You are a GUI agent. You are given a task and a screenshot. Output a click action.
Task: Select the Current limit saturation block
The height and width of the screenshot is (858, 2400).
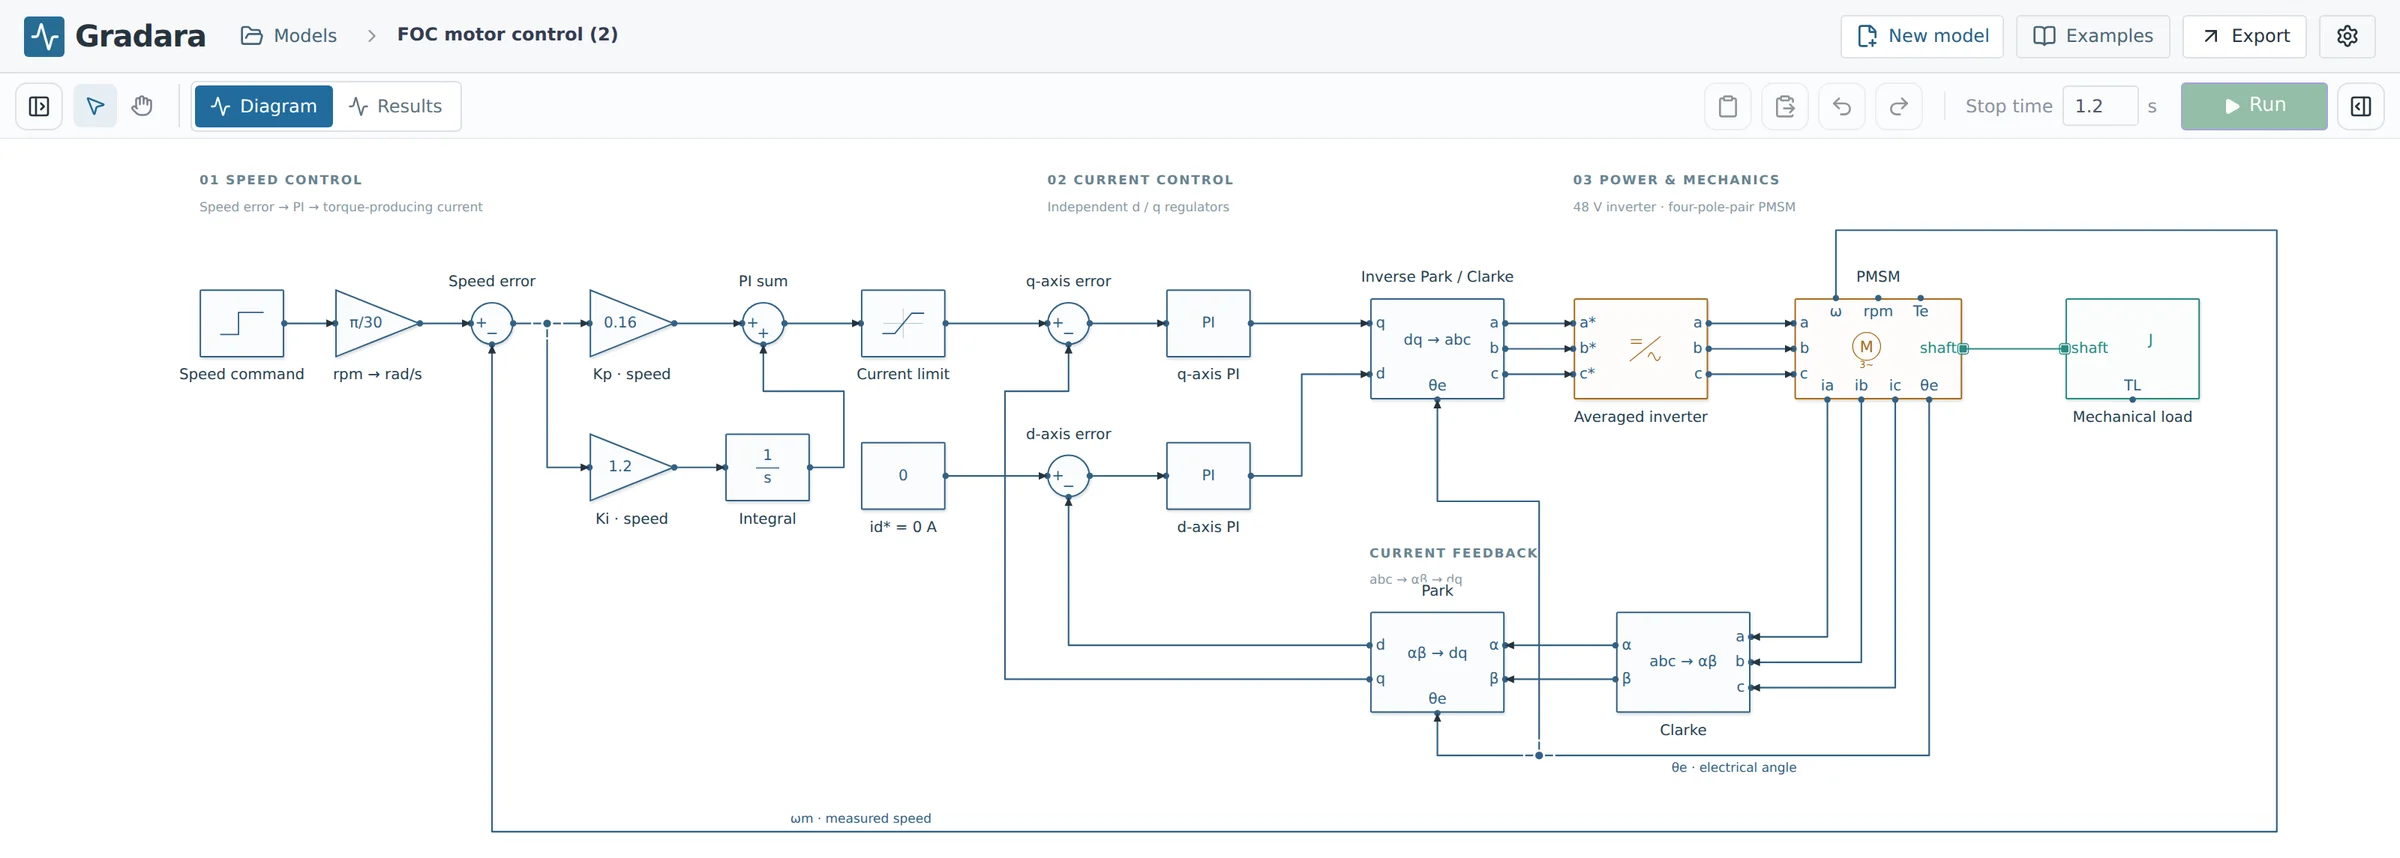pos(903,323)
